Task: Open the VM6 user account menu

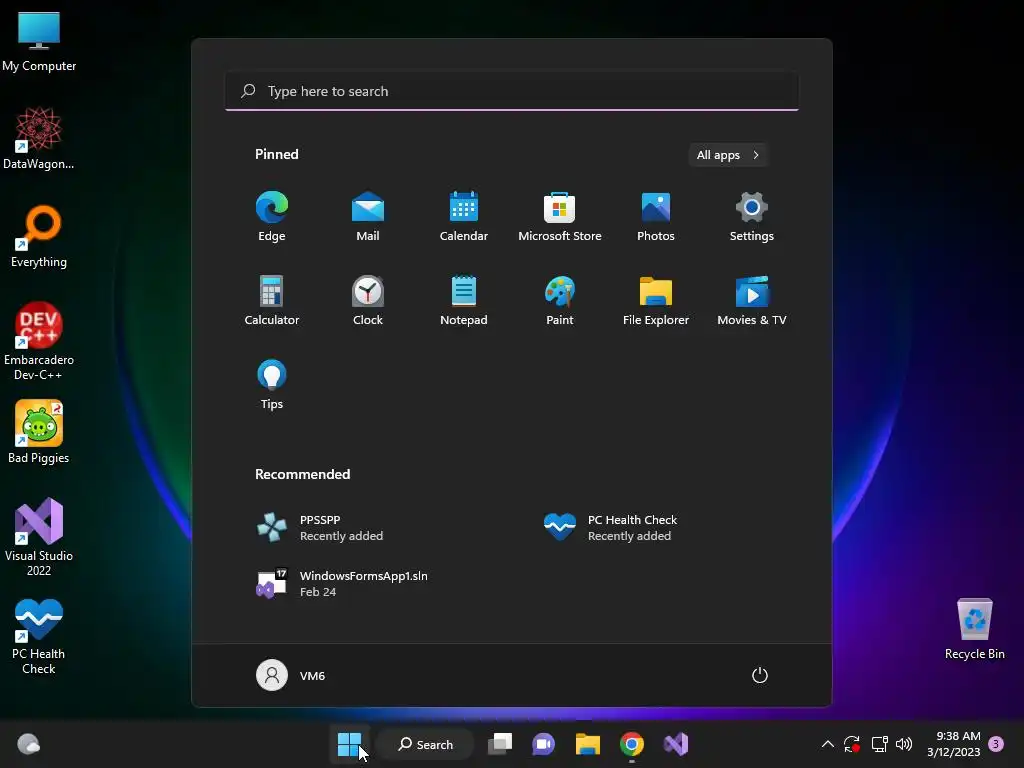Action: (x=291, y=675)
